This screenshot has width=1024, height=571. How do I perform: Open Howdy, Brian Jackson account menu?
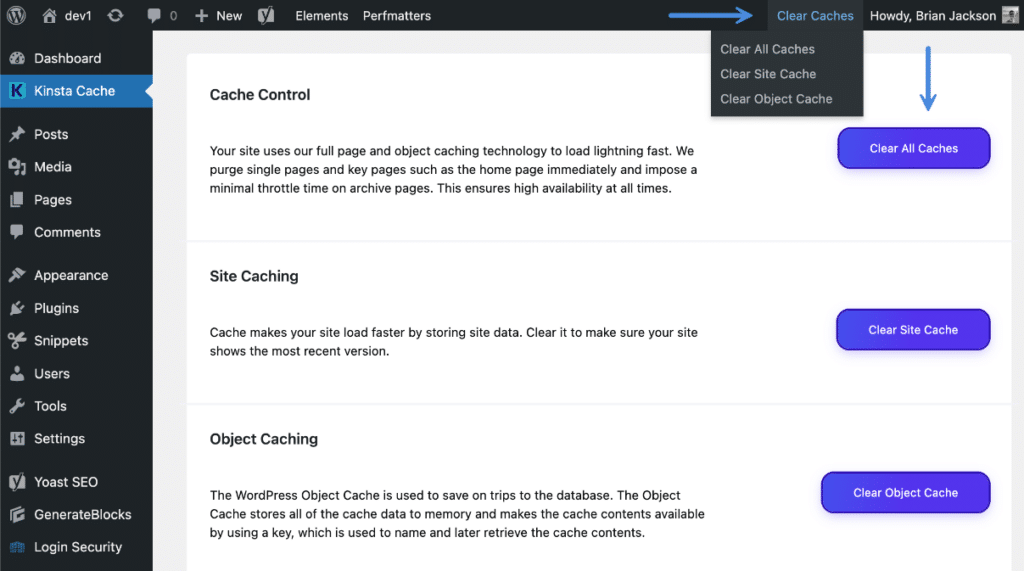[933, 16]
